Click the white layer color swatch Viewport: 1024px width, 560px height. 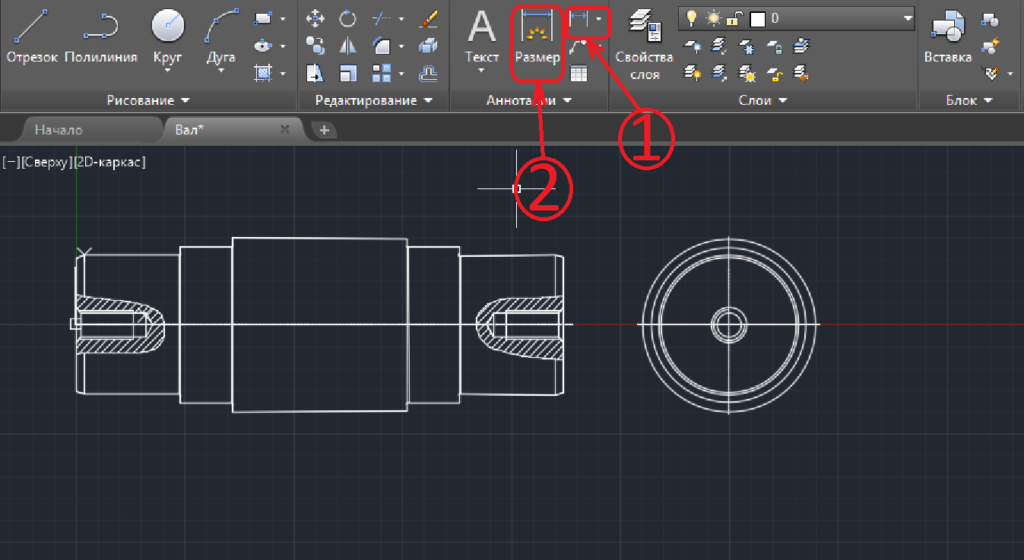coord(757,18)
